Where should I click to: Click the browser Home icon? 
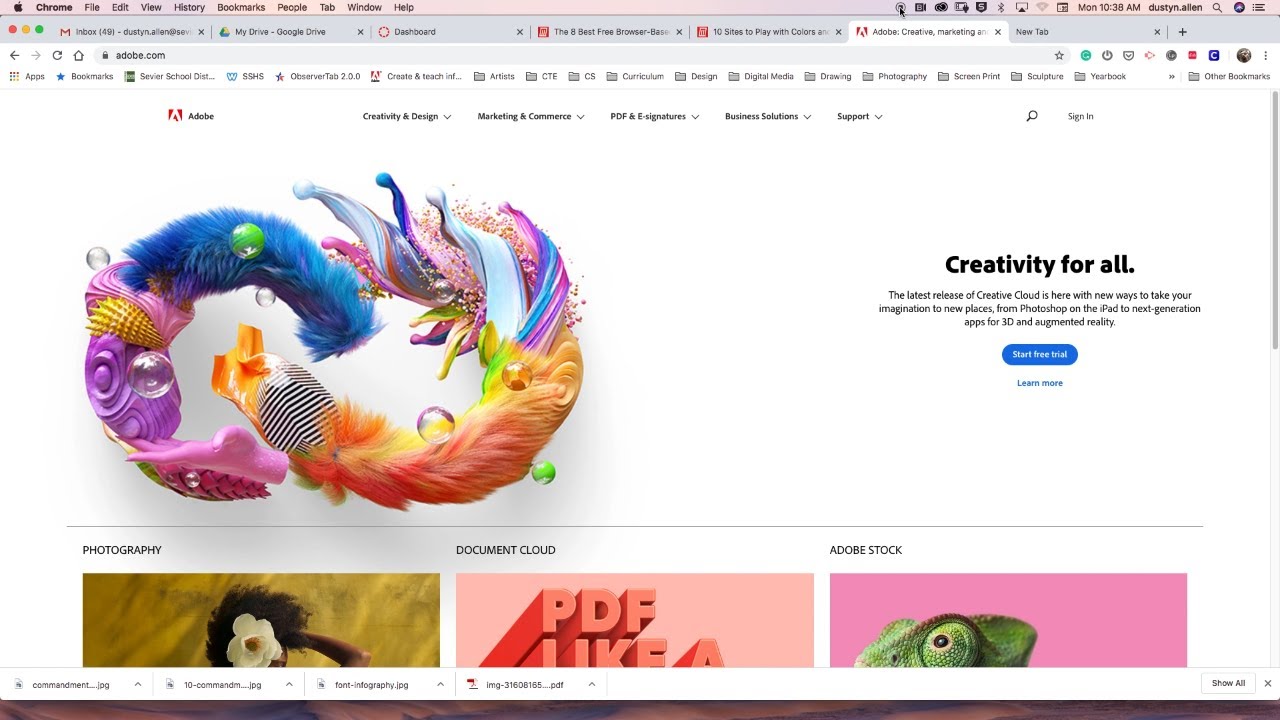78,55
